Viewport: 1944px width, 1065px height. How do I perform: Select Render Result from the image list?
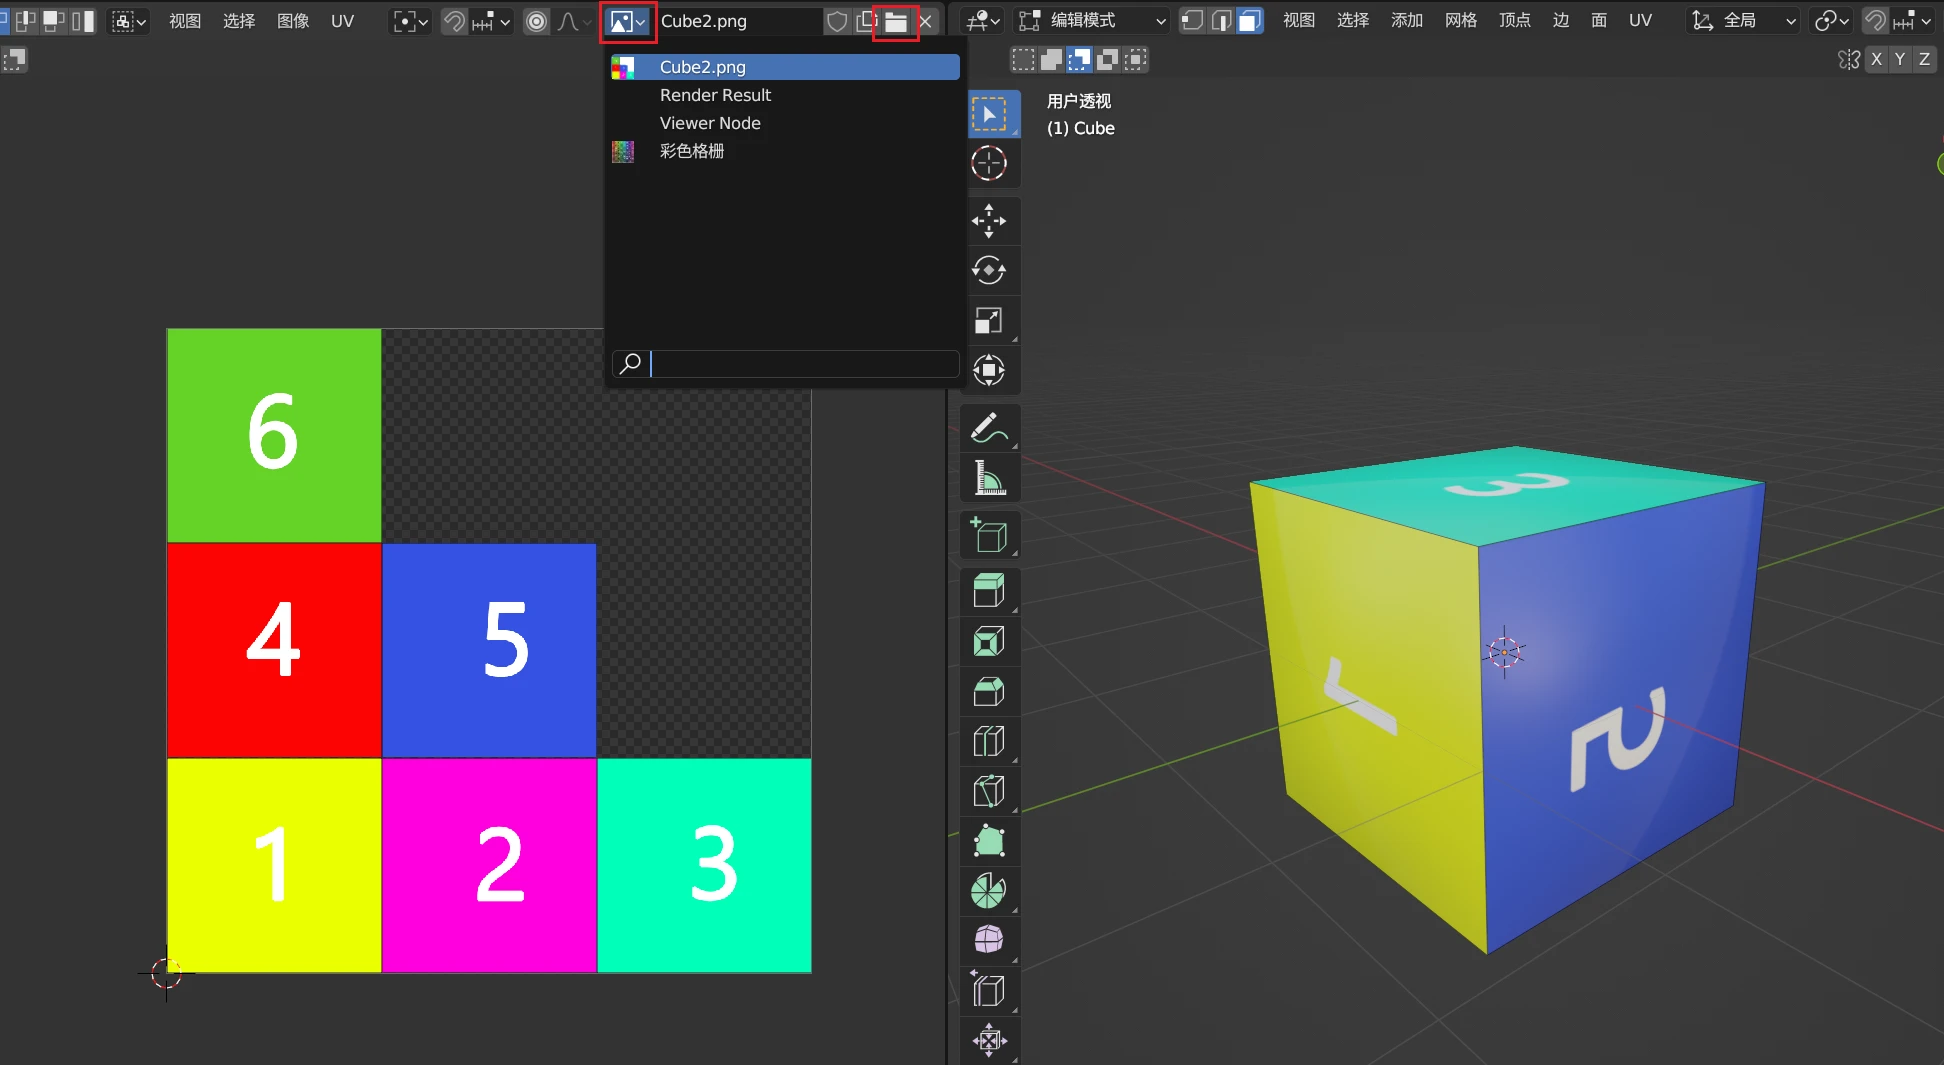click(x=715, y=95)
